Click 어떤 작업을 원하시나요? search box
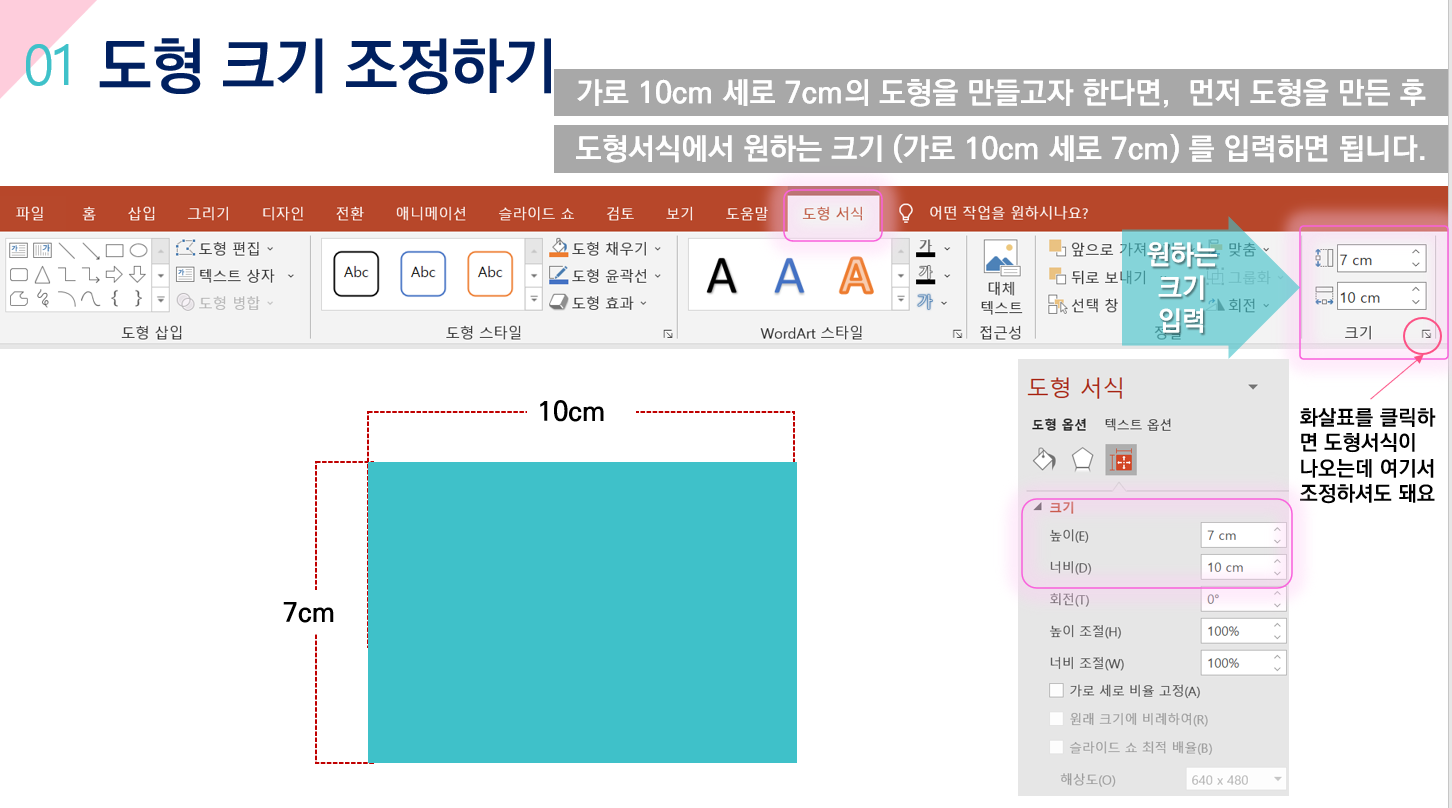The width and height of the screenshot is (1452, 808). pos(1009,213)
